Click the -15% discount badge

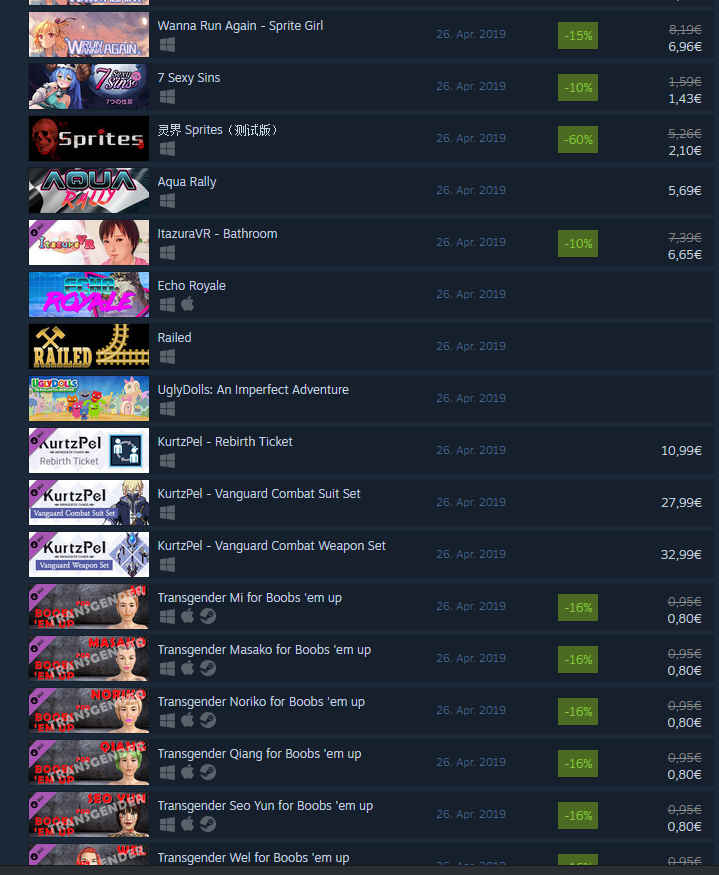point(578,36)
